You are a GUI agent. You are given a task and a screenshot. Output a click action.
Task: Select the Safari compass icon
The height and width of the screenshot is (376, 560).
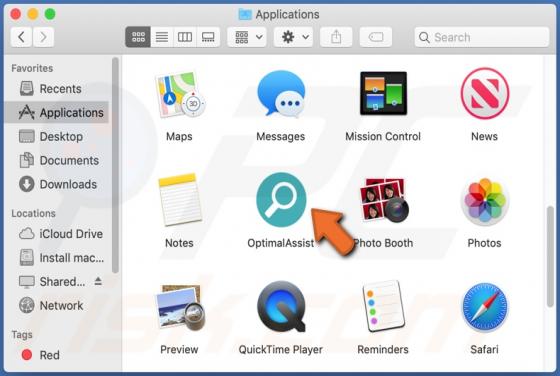tap(485, 307)
